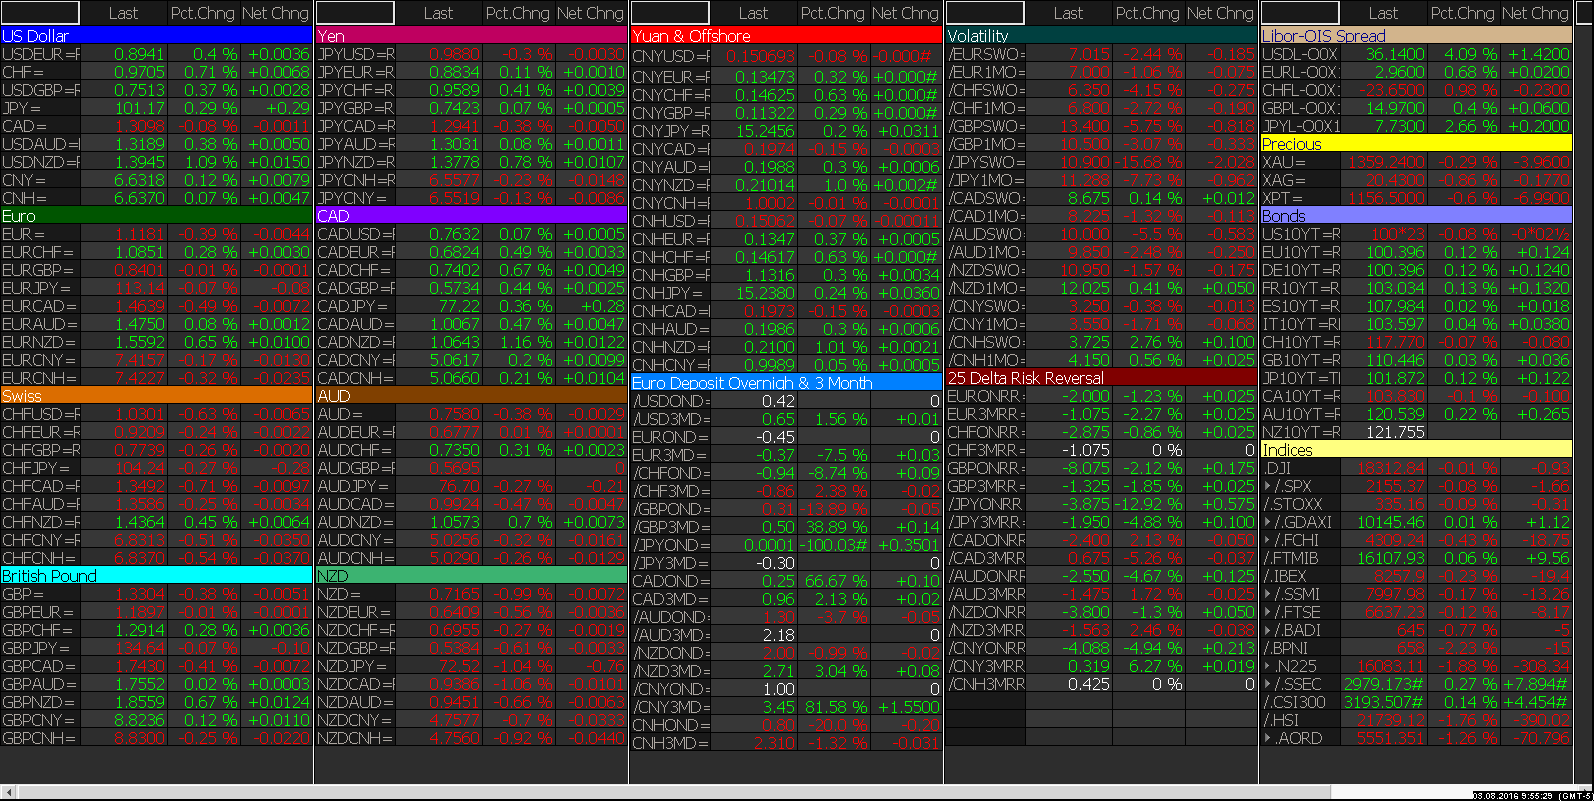Select the Yuan & Offshore section header
The width and height of the screenshot is (1594, 801).
coord(786,35)
